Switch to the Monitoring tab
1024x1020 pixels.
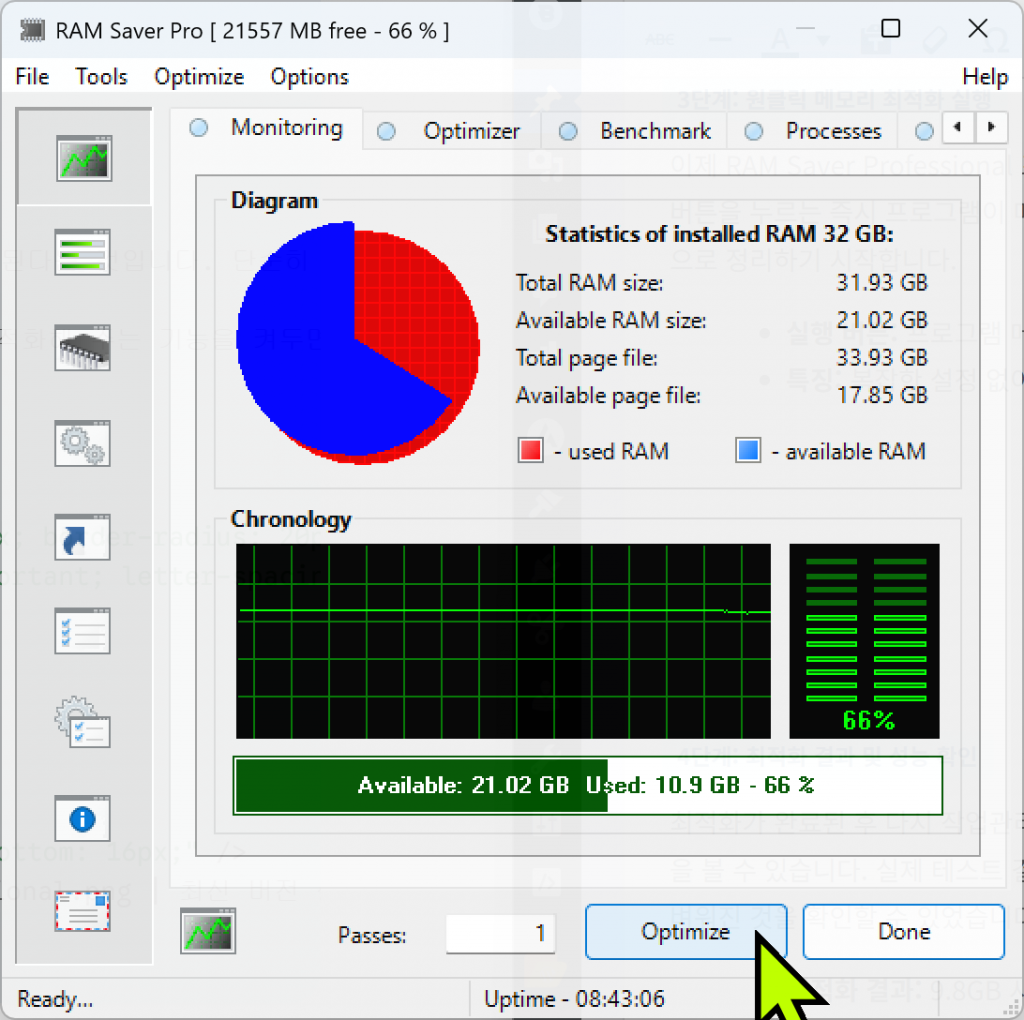266,128
